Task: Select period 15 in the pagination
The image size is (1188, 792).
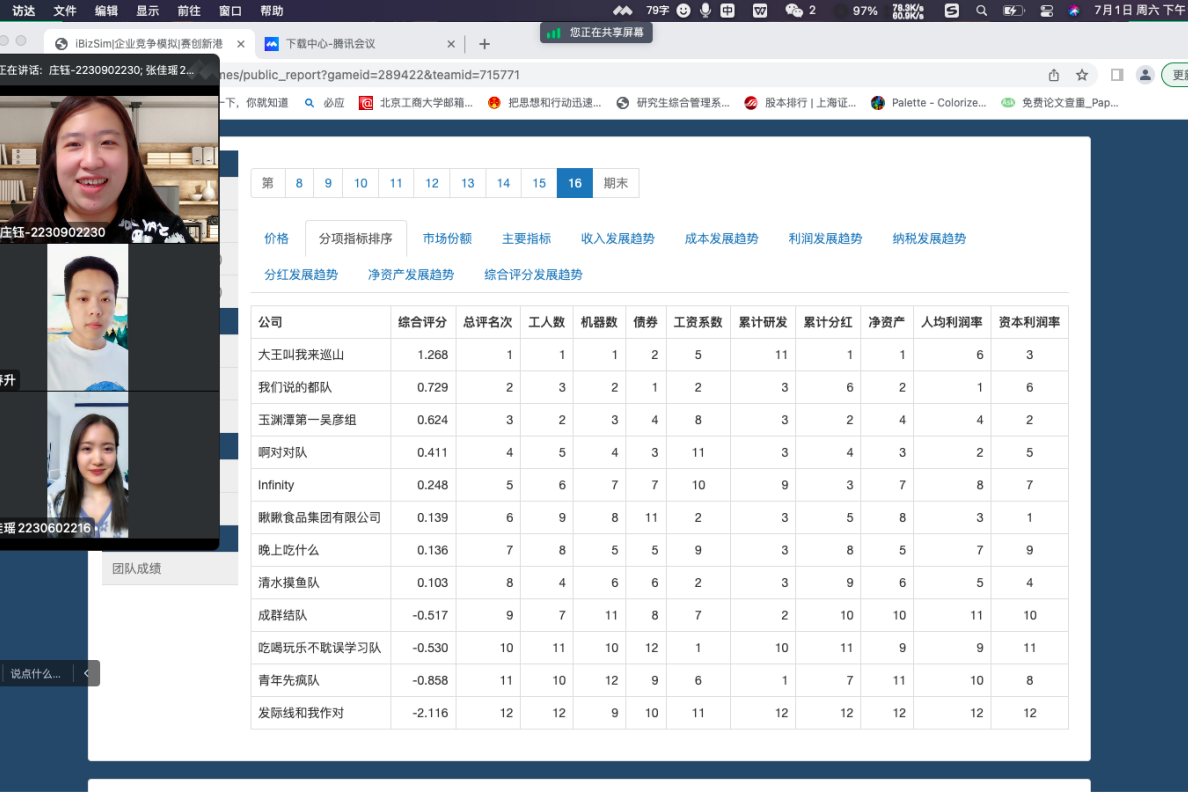Action: click(x=539, y=183)
